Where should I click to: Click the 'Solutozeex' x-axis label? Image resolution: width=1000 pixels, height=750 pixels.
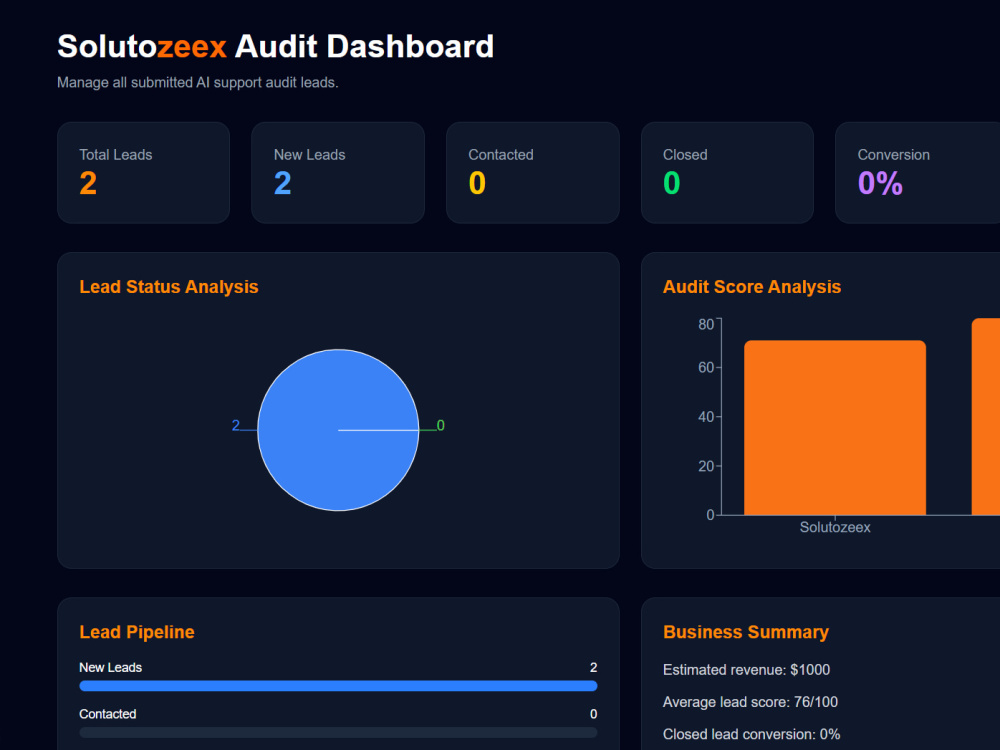(835, 527)
